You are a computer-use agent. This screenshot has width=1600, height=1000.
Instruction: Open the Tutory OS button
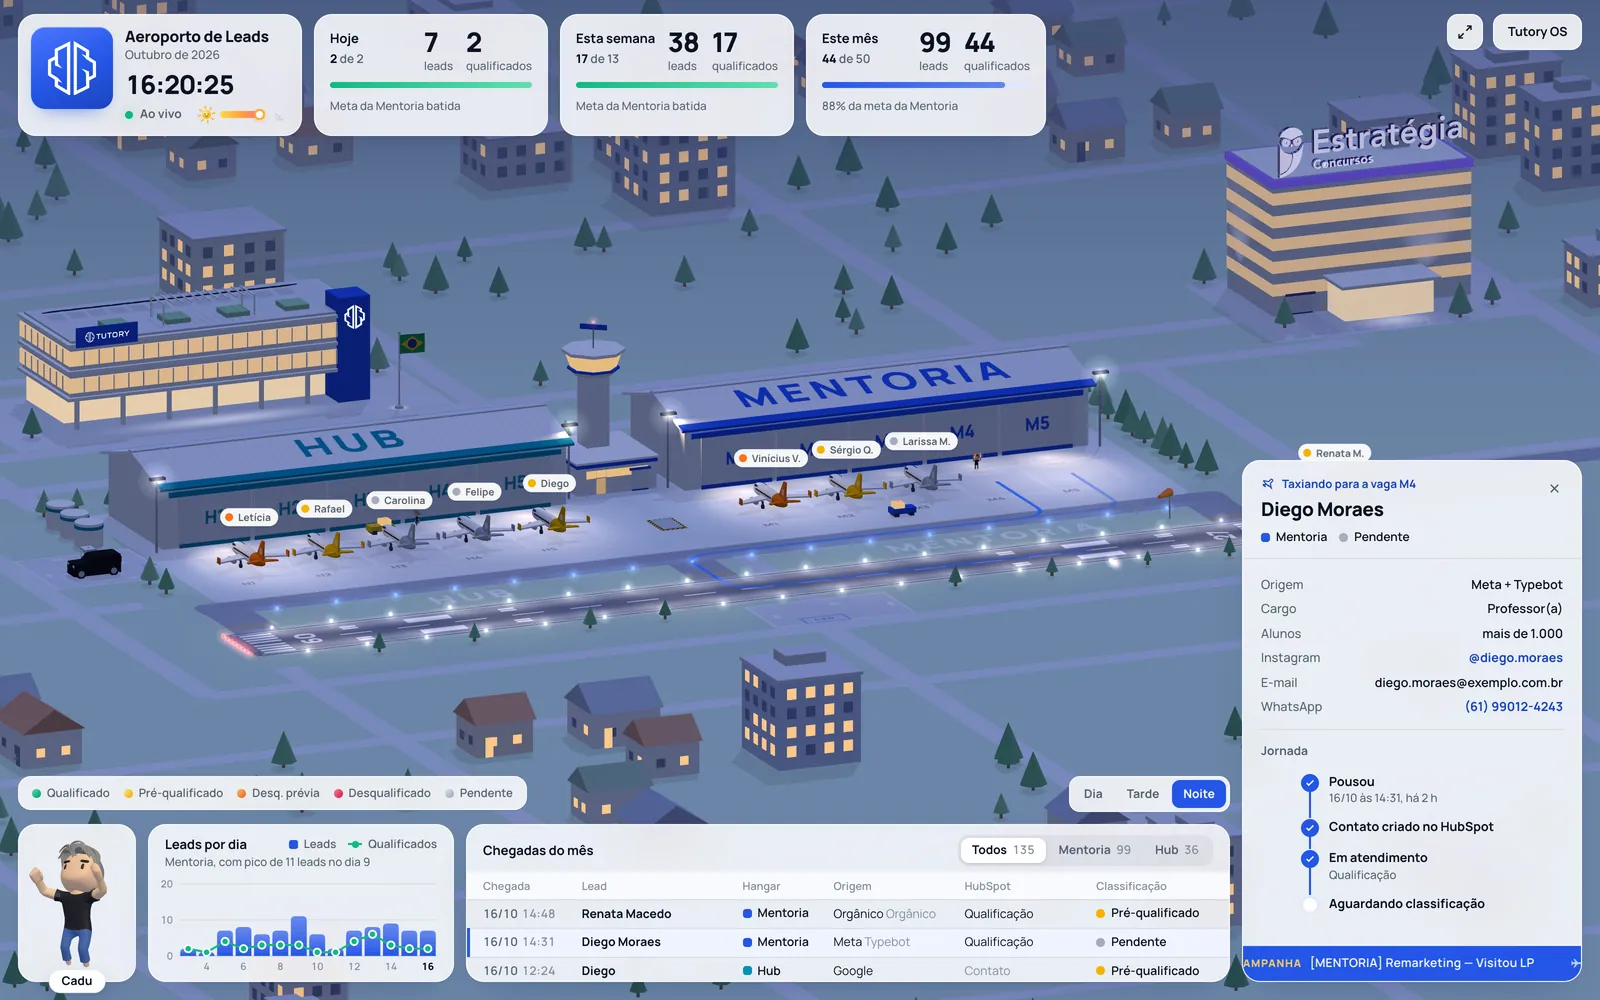pyautogui.click(x=1537, y=32)
